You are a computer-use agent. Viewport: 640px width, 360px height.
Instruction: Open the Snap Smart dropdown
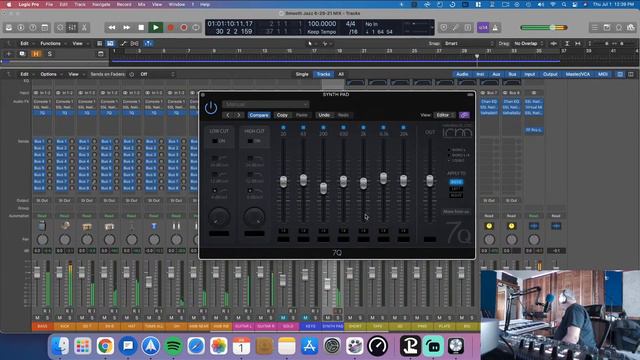pos(468,43)
